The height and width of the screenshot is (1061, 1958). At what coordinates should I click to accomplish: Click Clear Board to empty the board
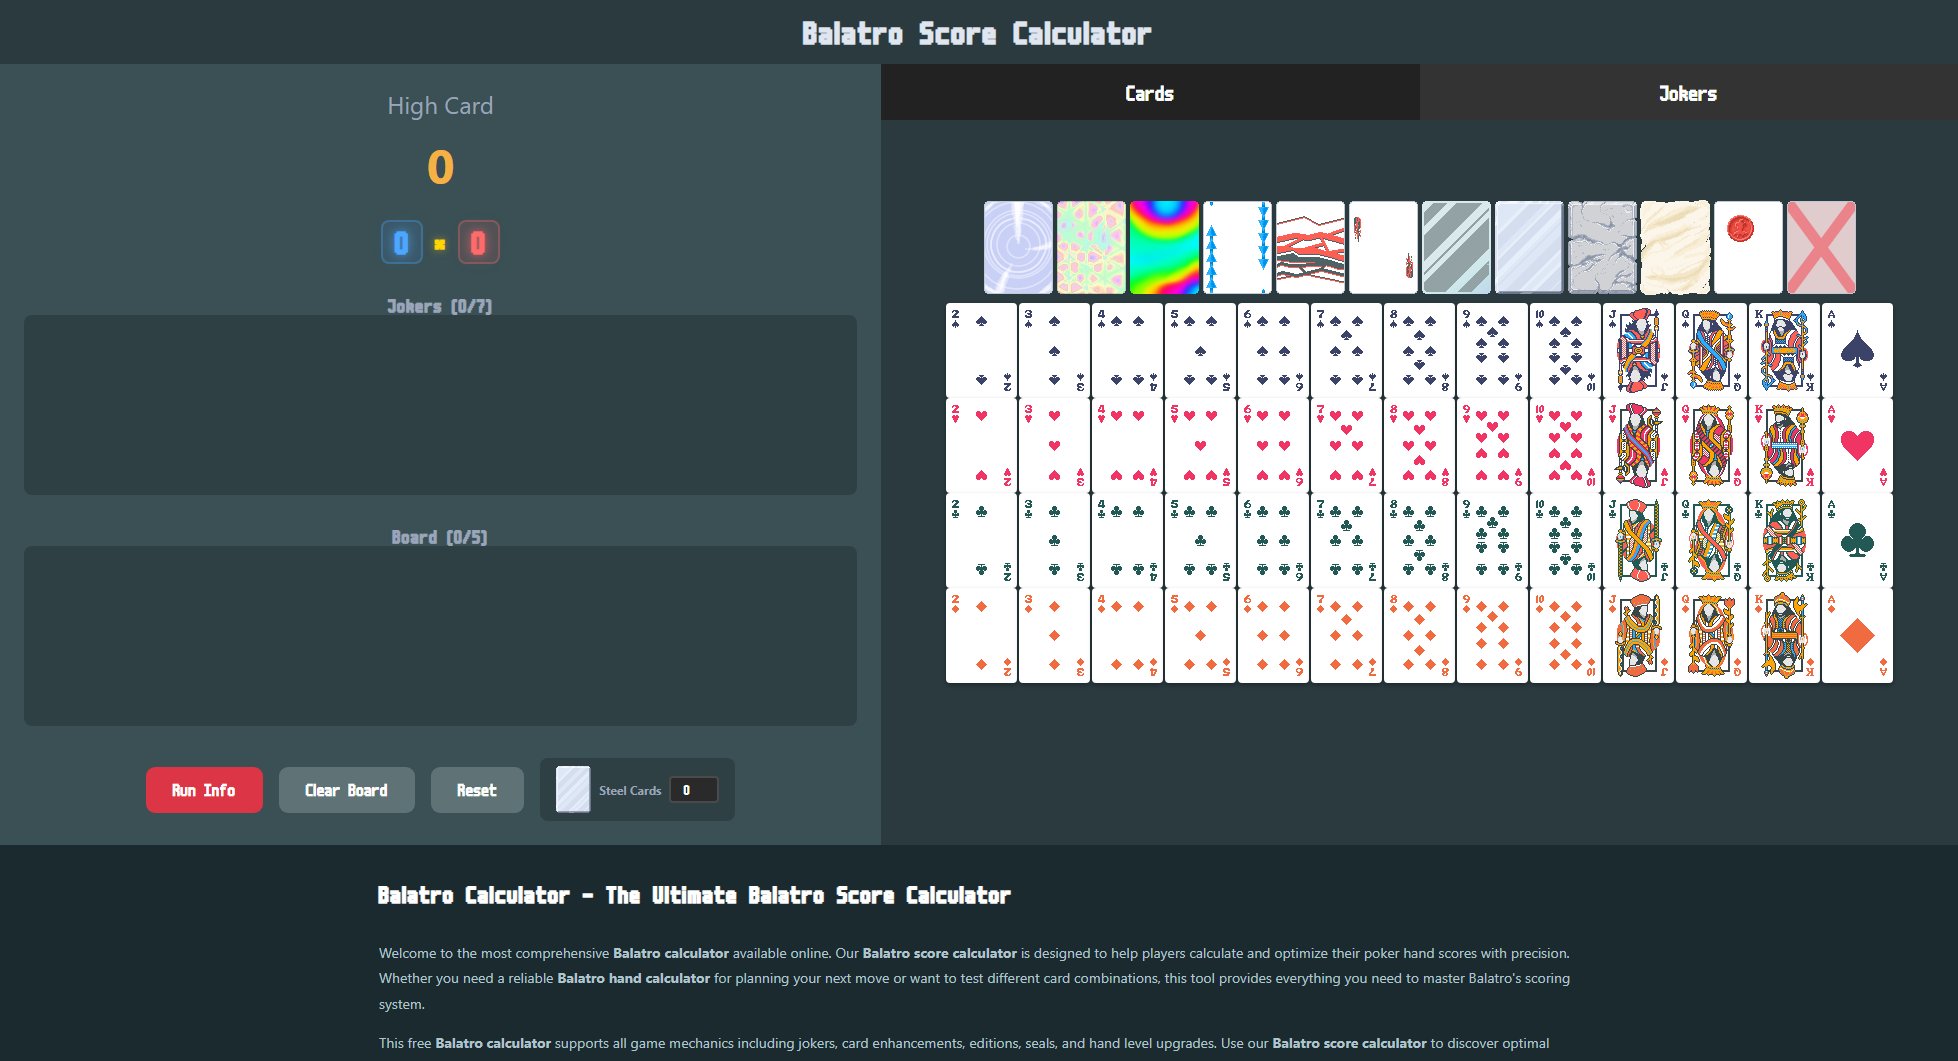point(346,790)
